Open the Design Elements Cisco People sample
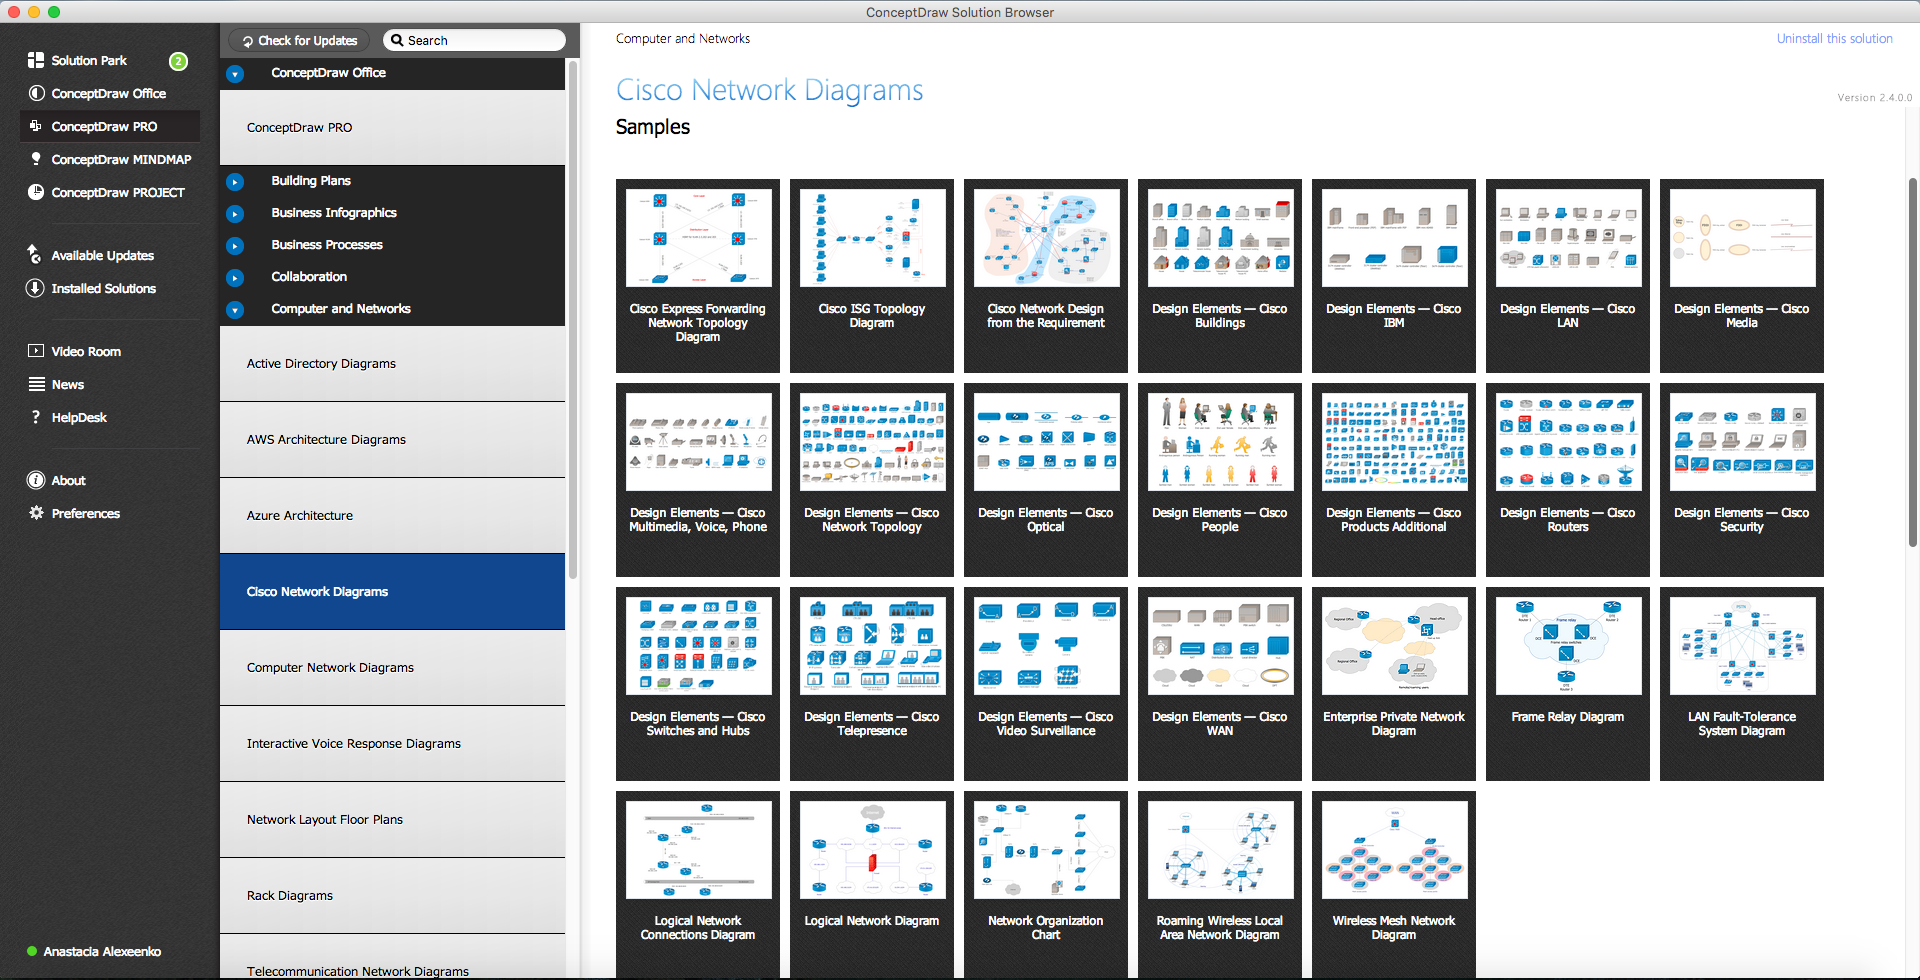The width and height of the screenshot is (1920, 980). pyautogui.click(x=1220, y=480)
